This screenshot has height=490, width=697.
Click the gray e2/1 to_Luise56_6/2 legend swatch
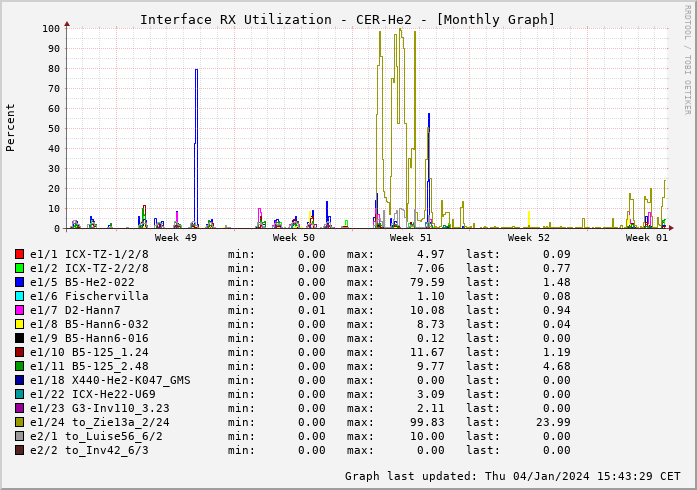[19, 436]
